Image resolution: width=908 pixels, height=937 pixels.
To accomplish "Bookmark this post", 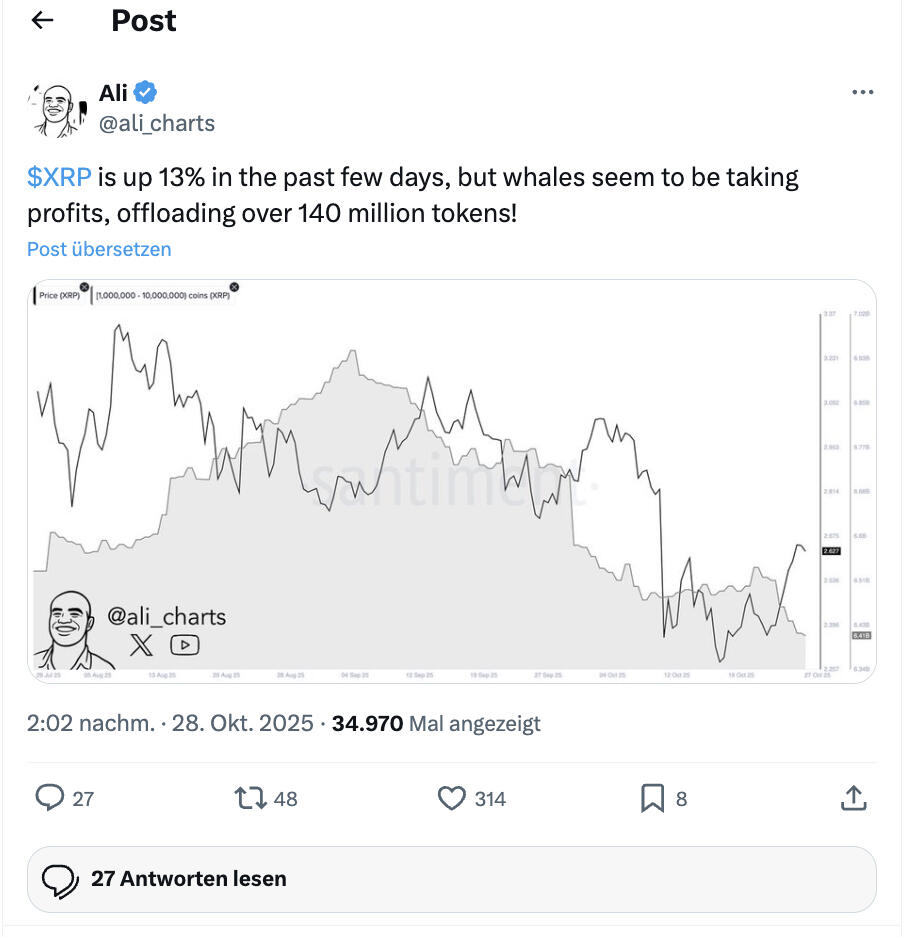I will tap(653, 799).
